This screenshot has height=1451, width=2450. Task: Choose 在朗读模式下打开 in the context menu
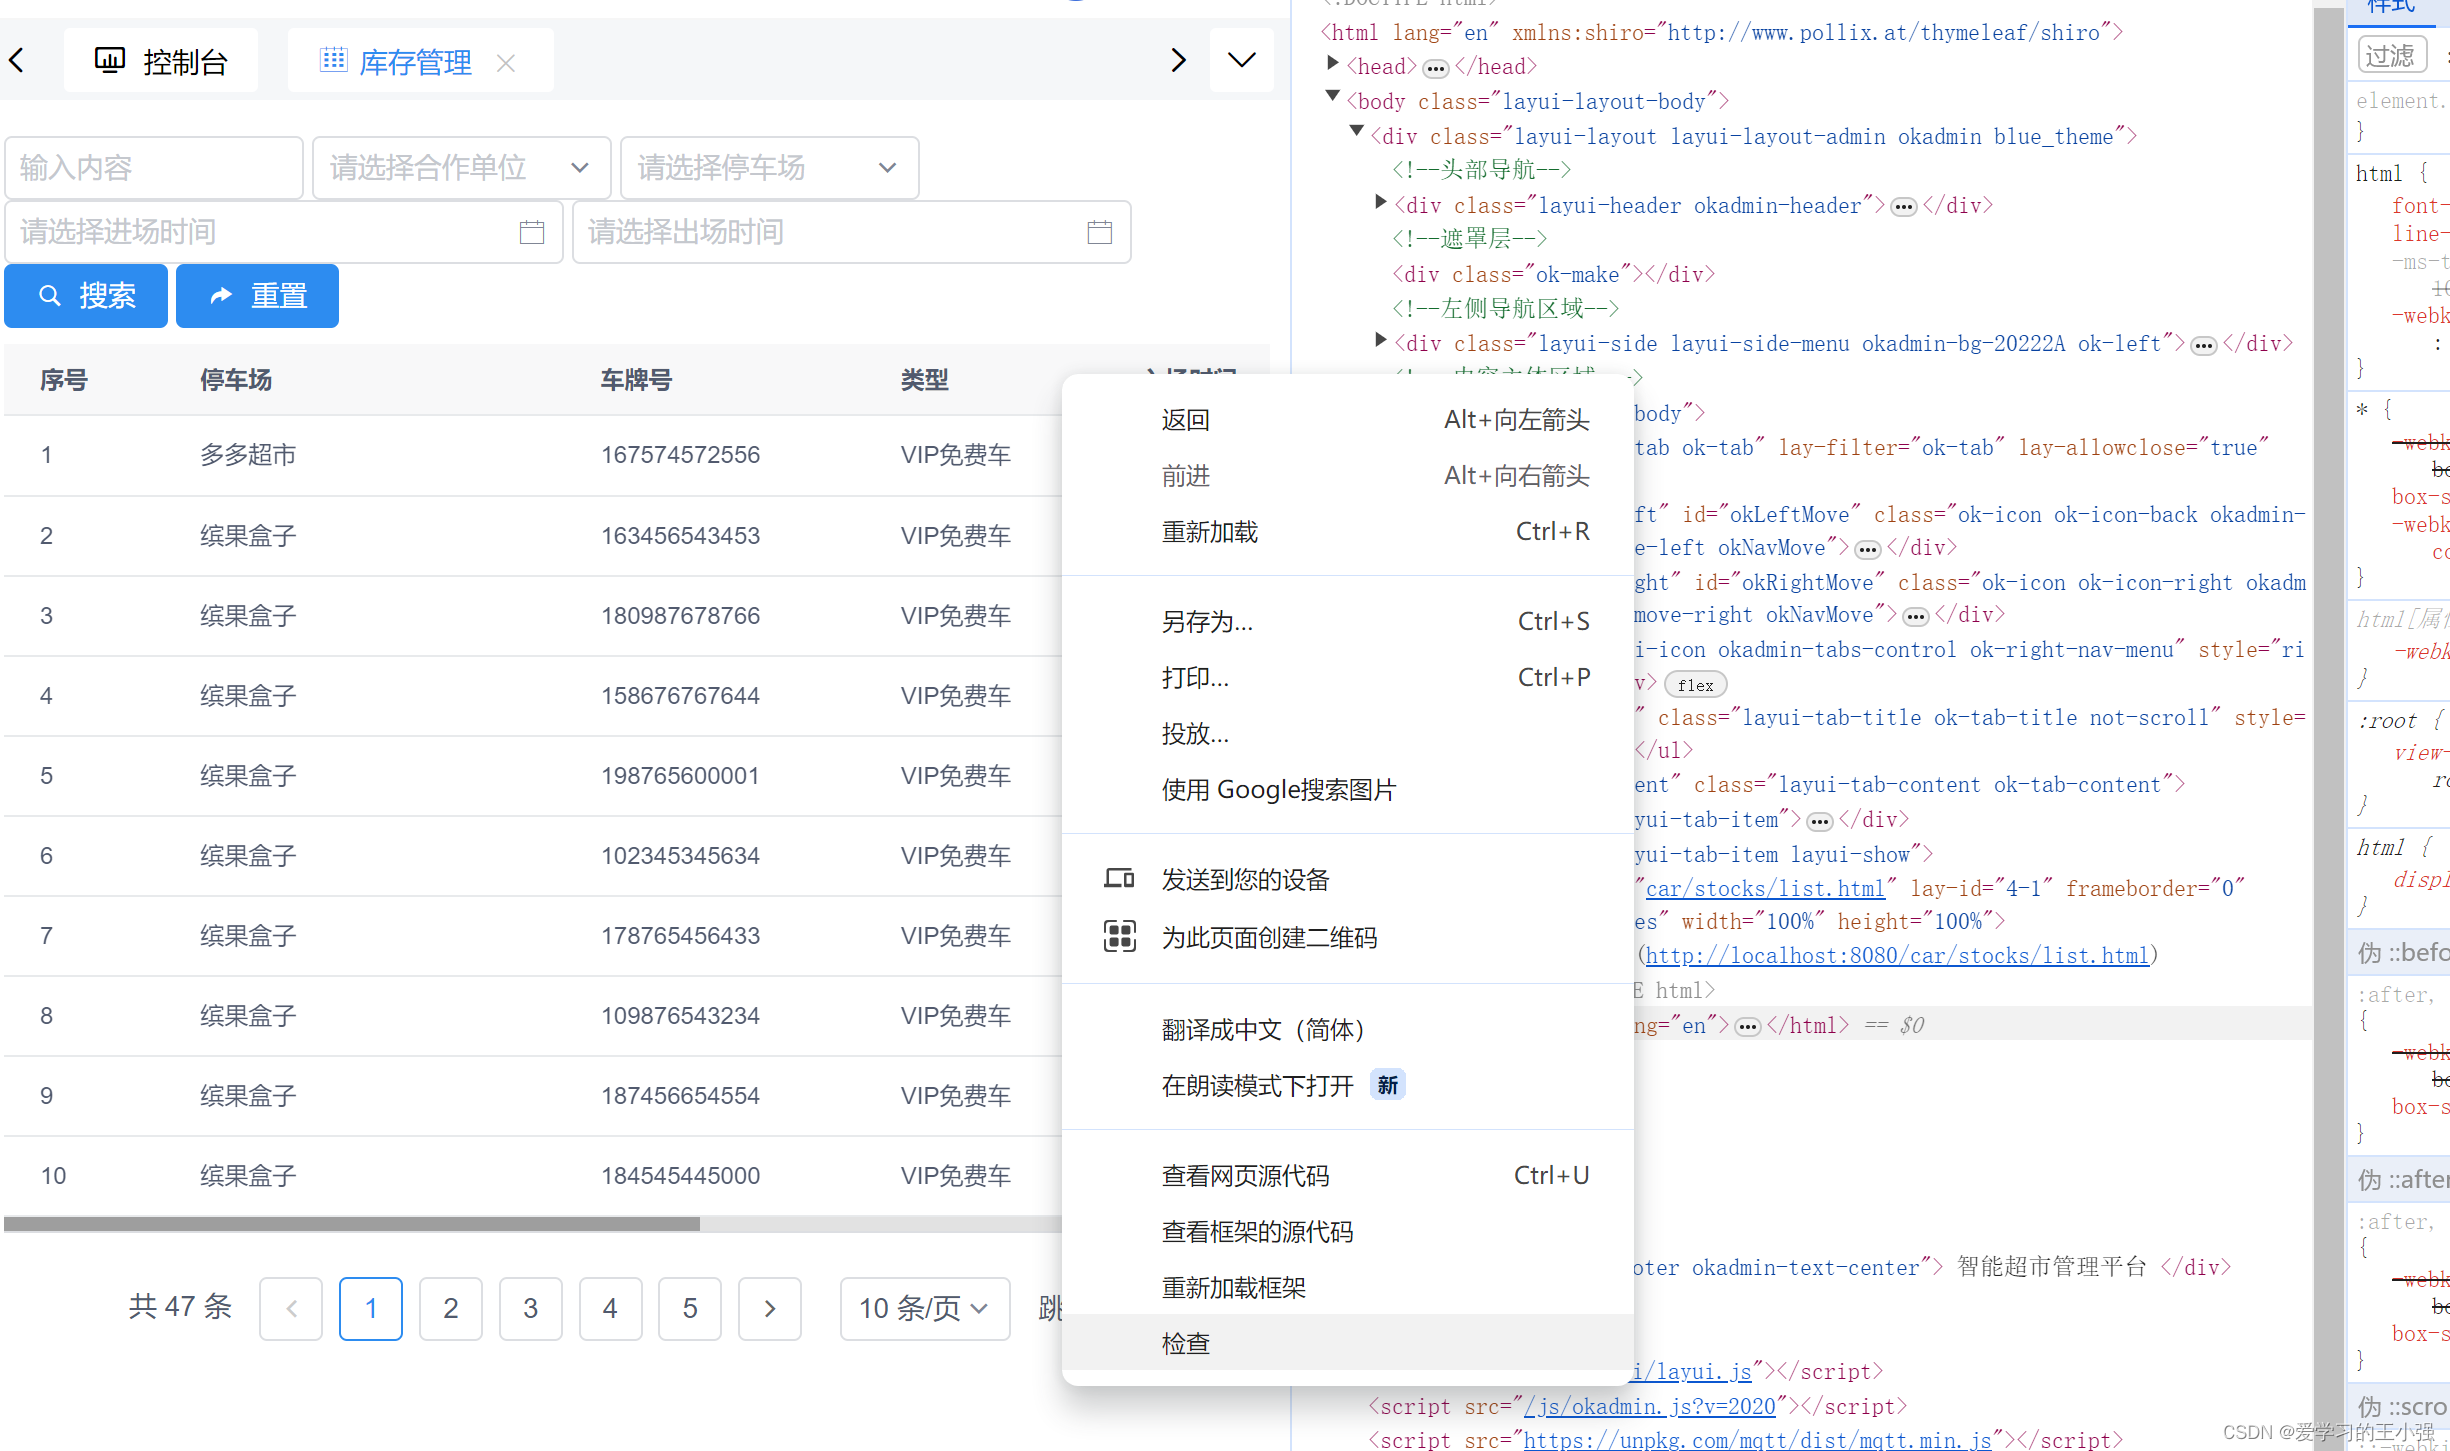point(1348,1086)
